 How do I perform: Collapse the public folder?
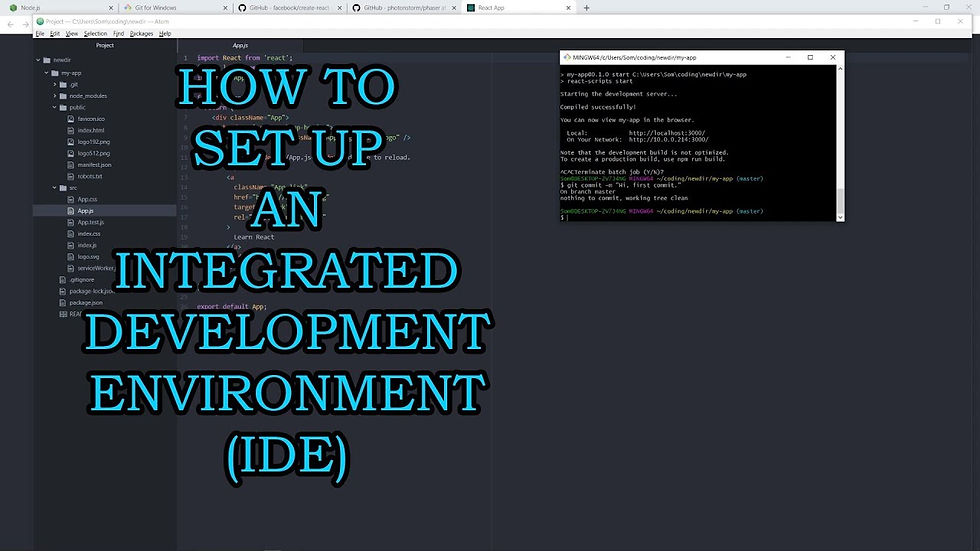pos(55,107)
